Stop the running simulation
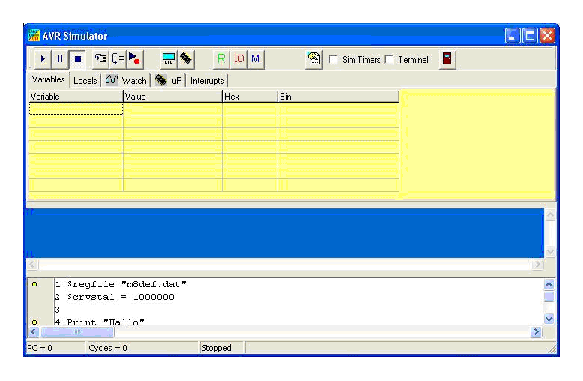This screenshot has height=381, width=583. (77, 59)
